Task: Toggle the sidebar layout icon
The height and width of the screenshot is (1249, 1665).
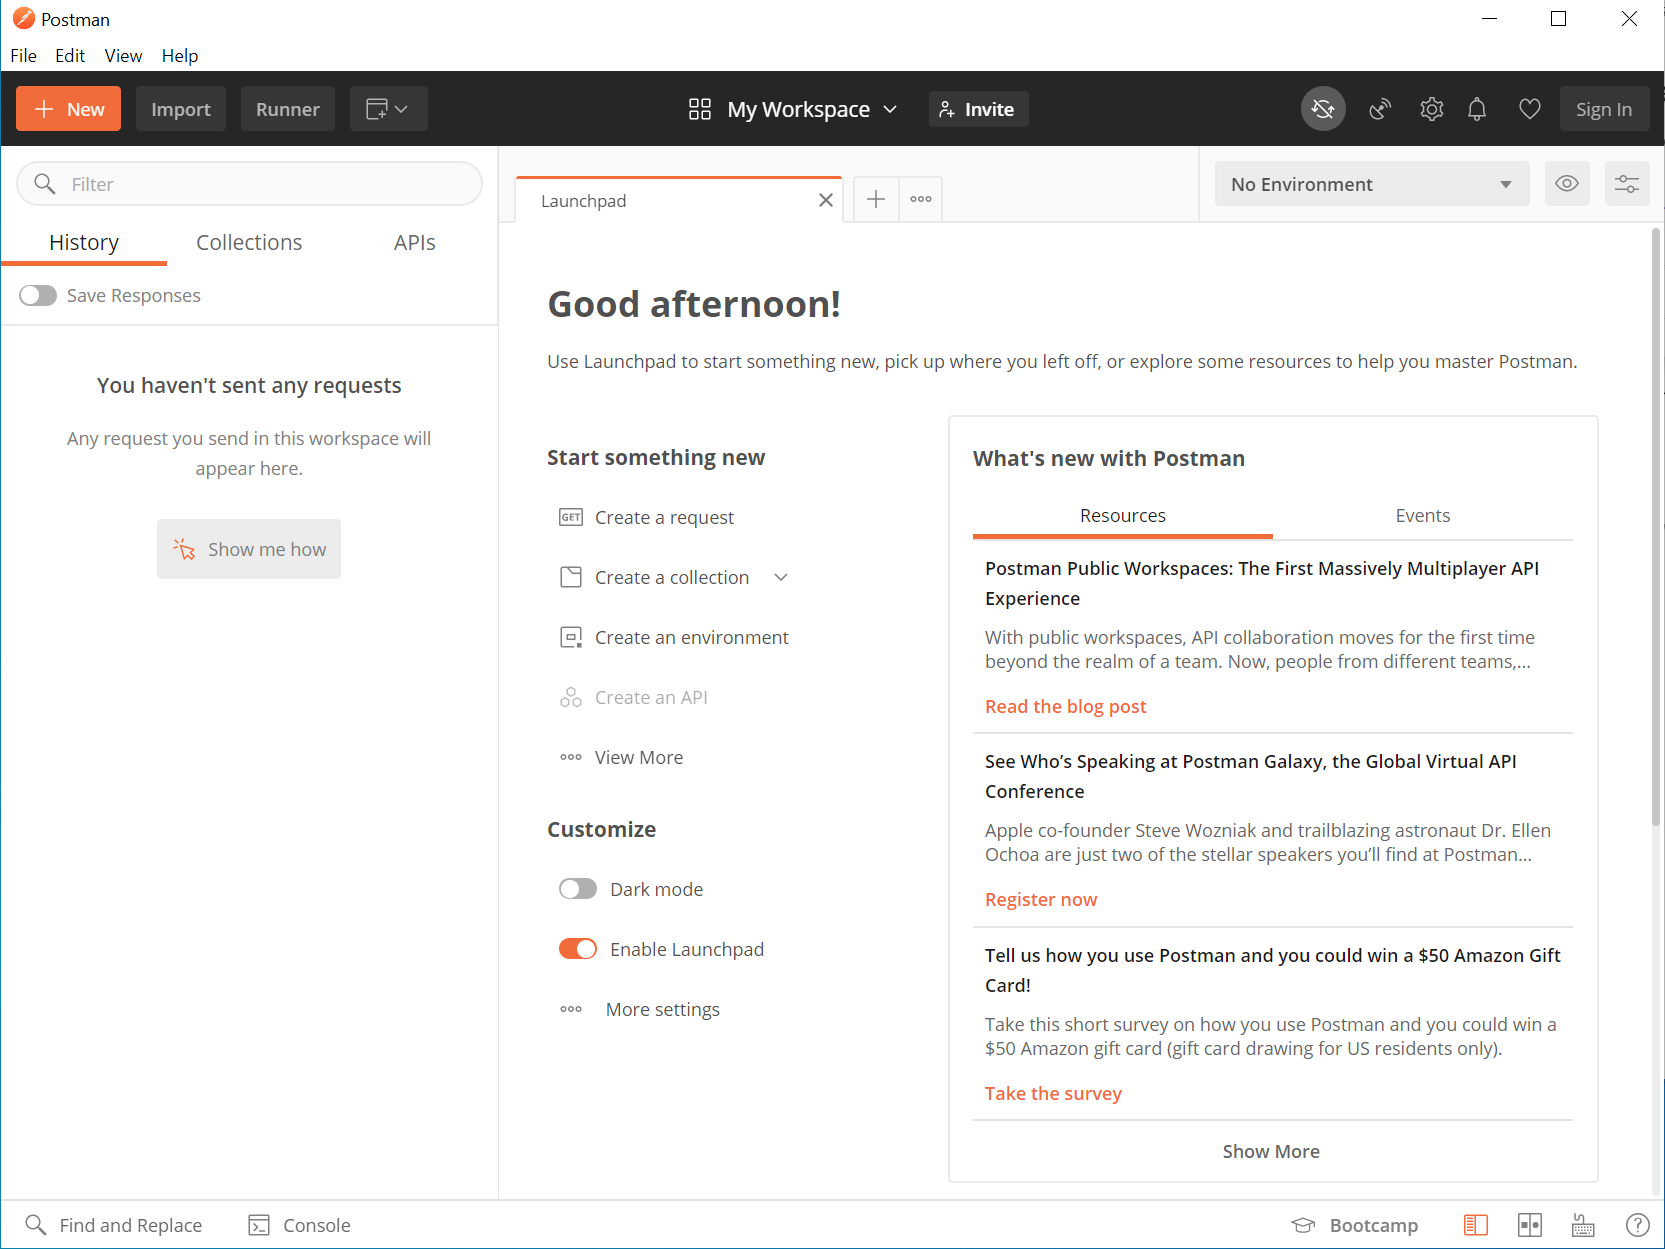Action: coord(1476,1225)
